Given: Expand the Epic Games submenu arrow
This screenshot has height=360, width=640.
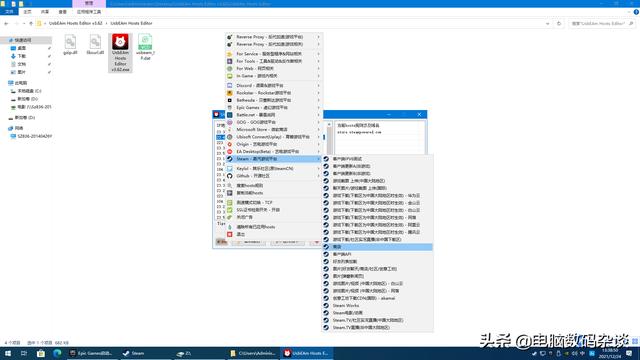Looking at the screenshot, I should click(319, 108).
